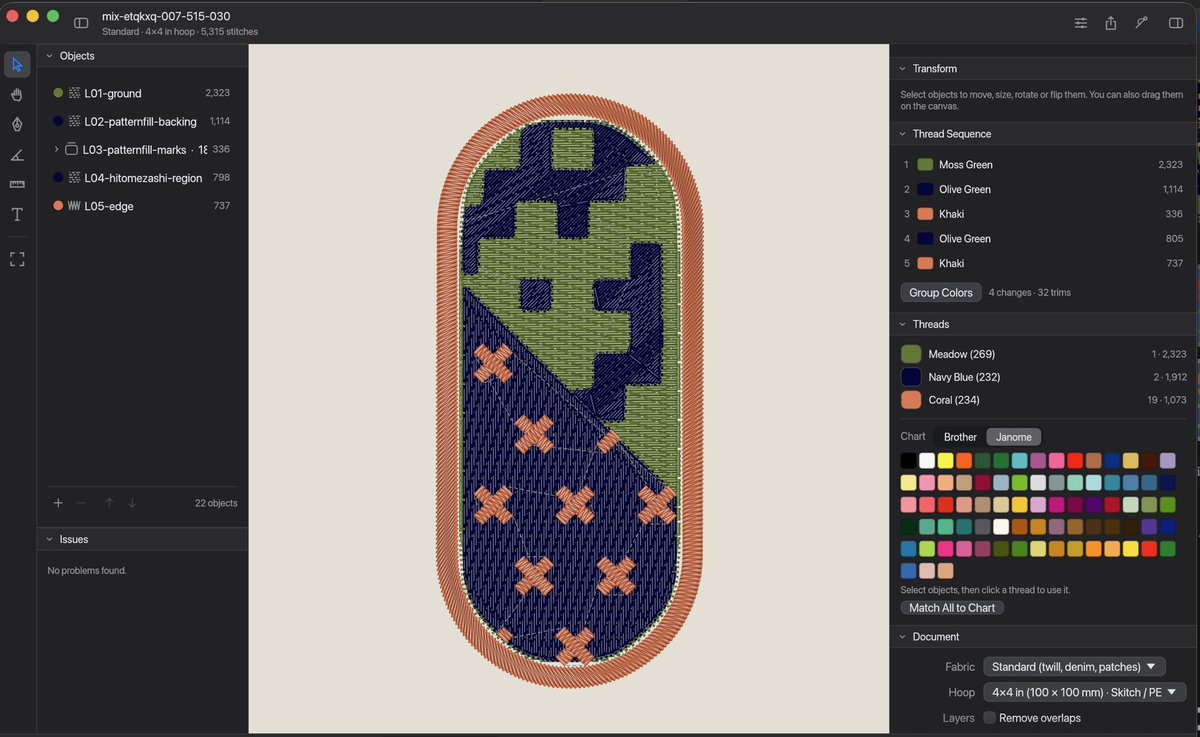Enable the Remove overlaps checkbox
This screenshot has width=1200, height=737.
tap(989, 718)
